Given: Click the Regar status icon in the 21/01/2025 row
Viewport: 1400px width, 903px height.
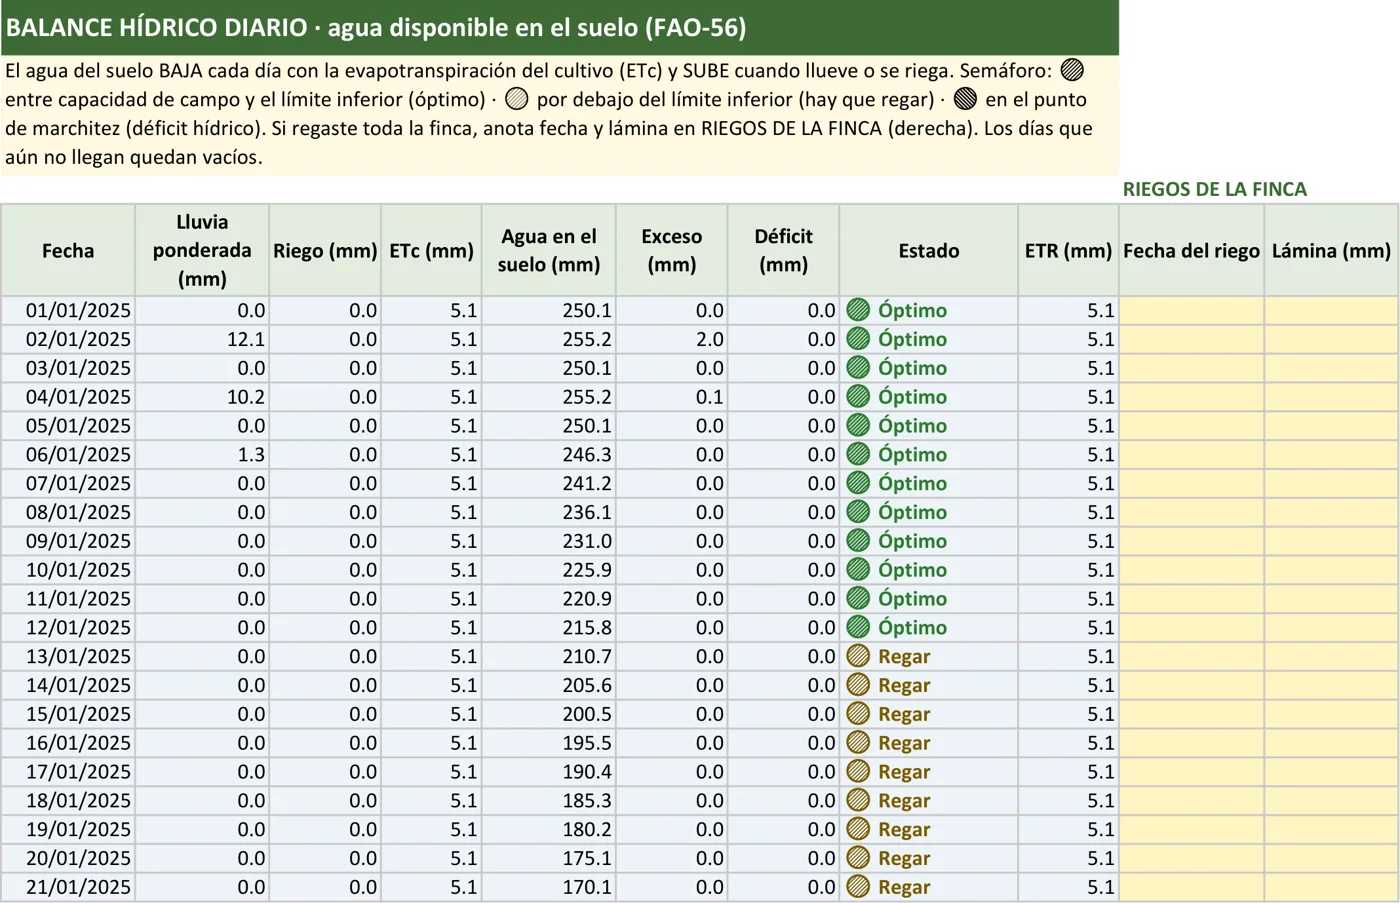Looking at the screenshot, I should (x=858, y=886).
